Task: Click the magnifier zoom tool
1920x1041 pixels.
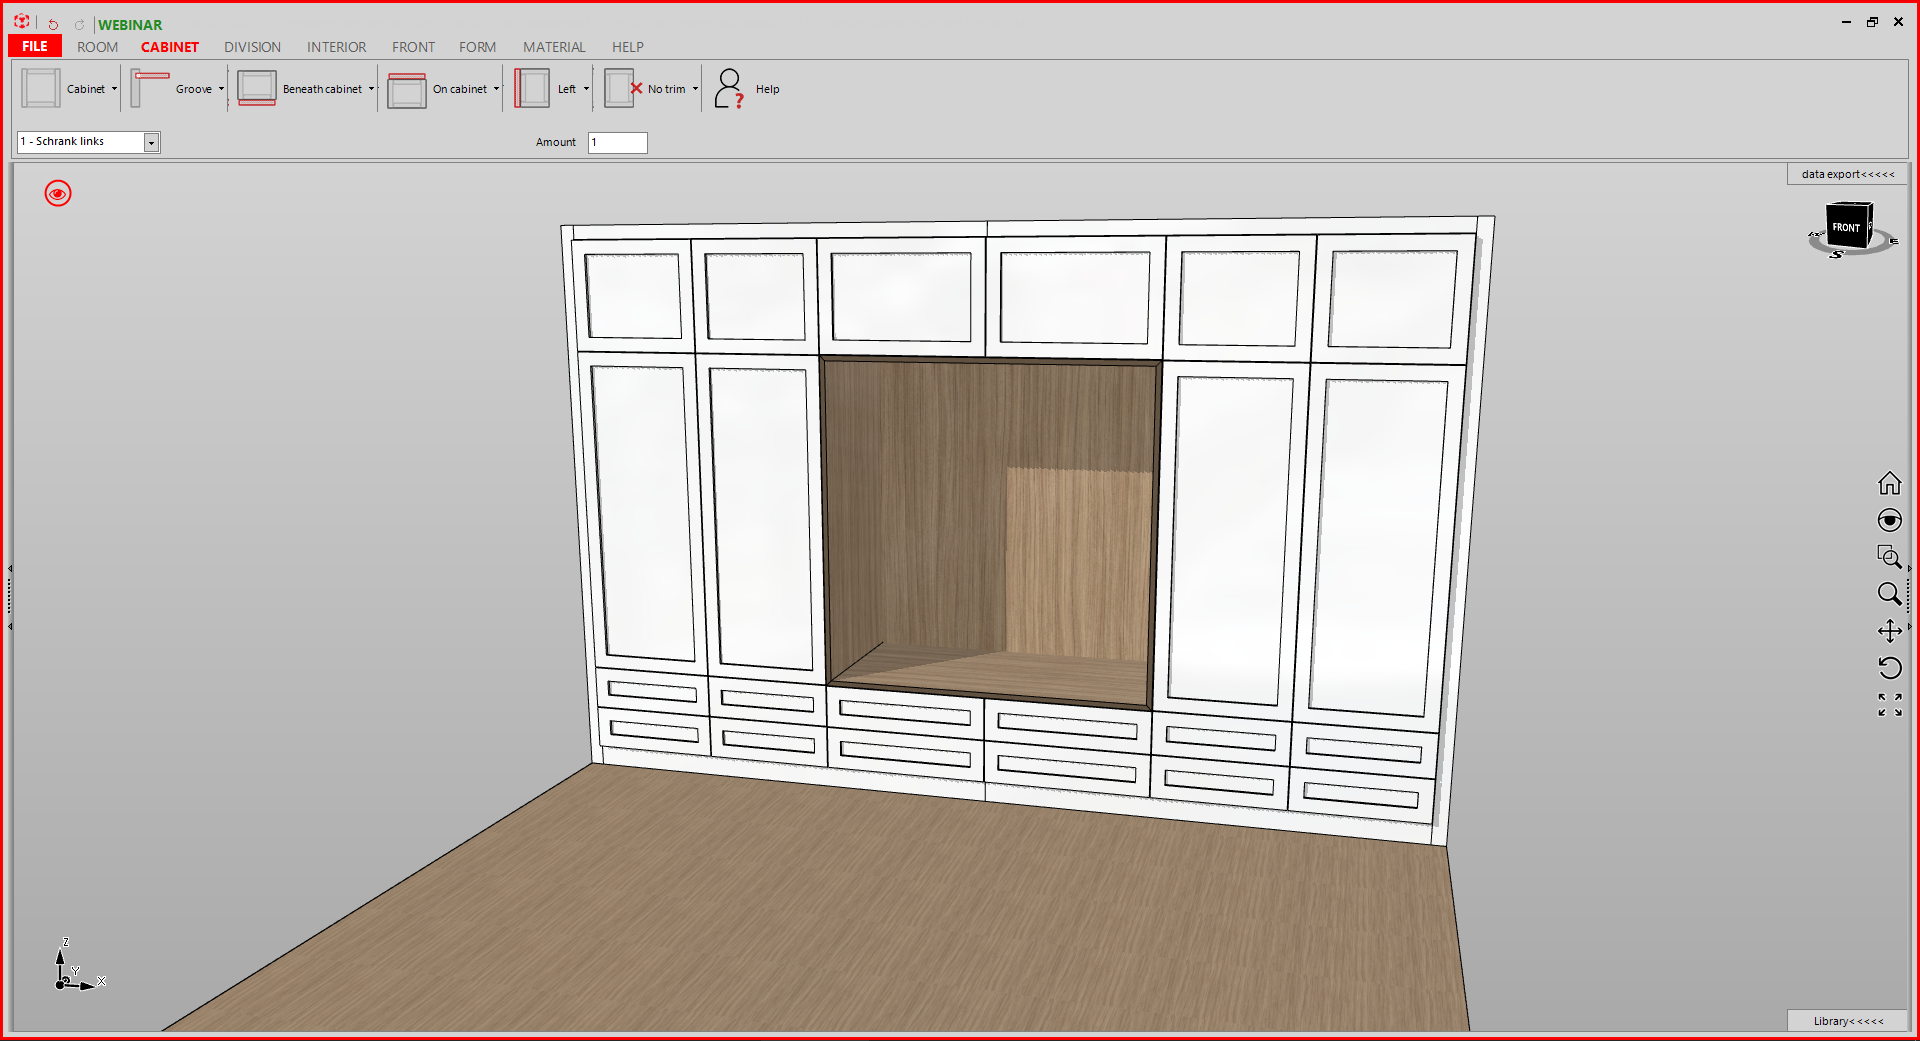Action: 1889,594
